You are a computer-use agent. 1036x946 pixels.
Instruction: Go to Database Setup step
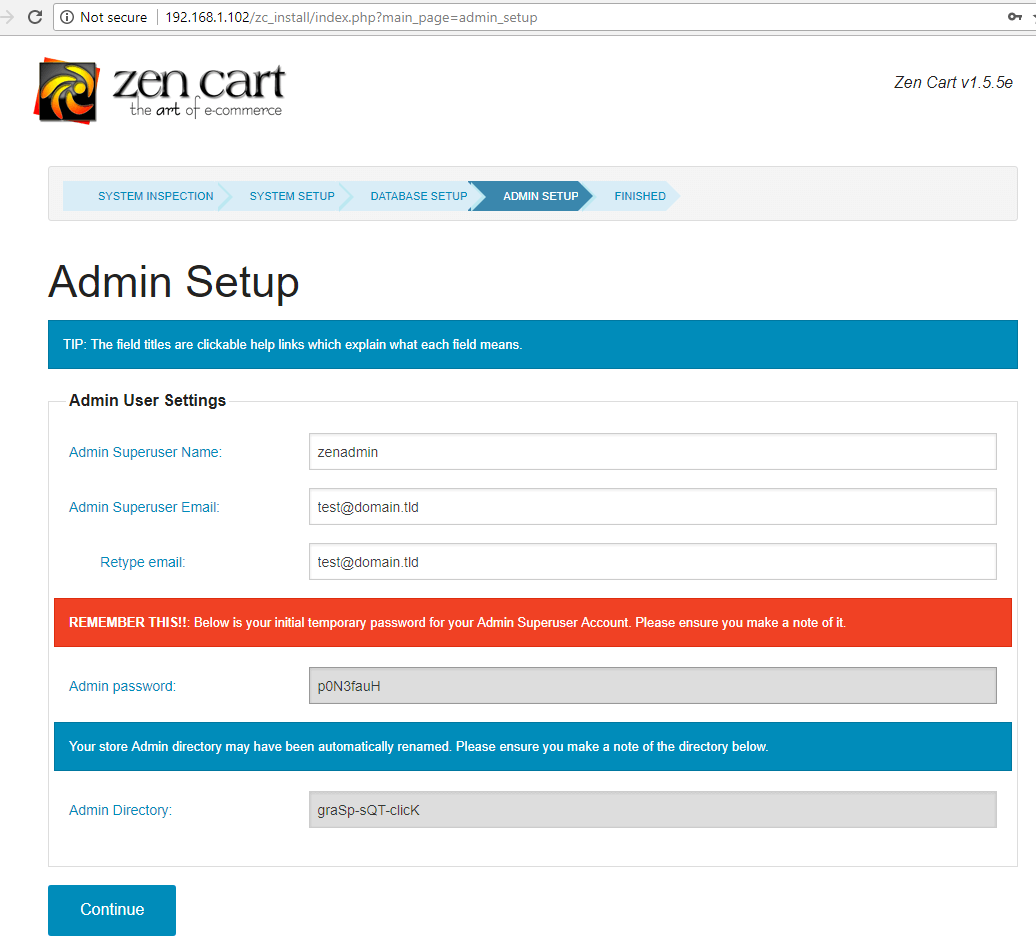click(x=419, y=196)
